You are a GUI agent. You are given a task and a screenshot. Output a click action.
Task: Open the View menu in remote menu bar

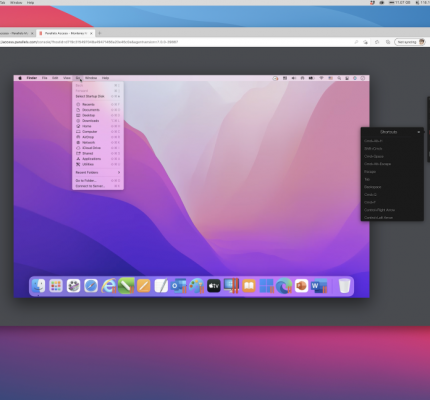point(67,78)
